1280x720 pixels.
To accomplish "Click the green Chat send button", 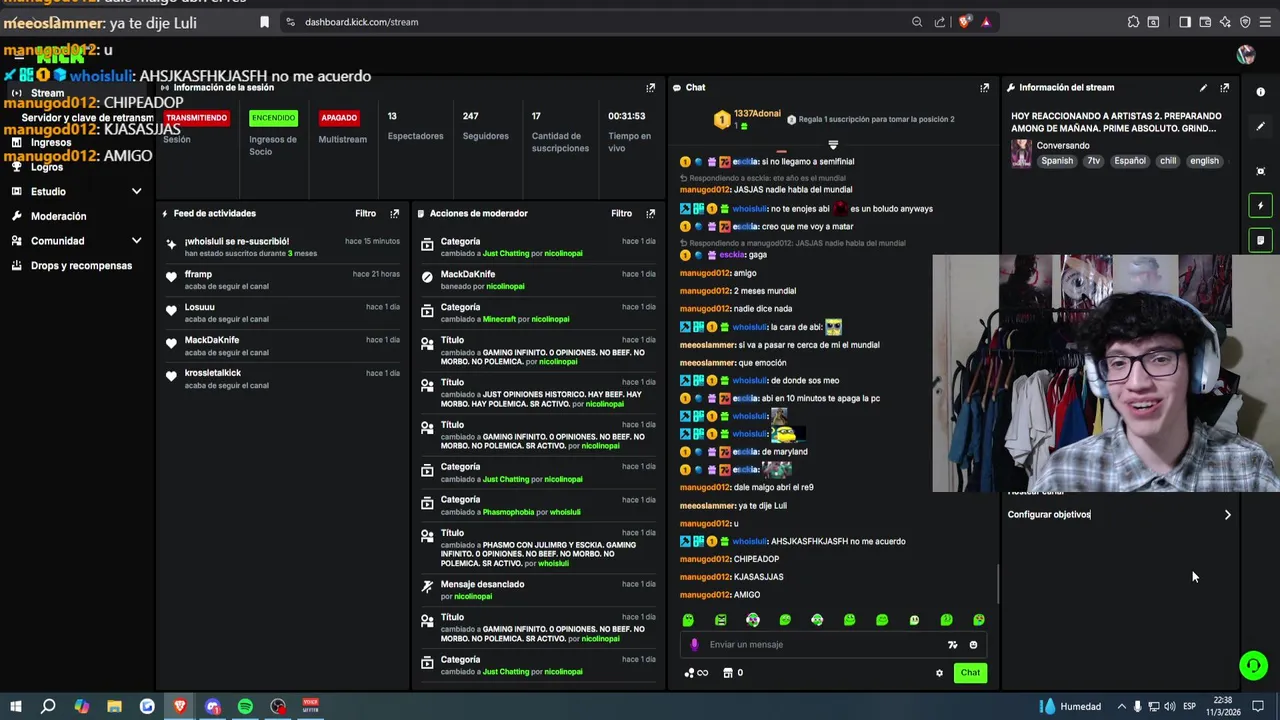I will [x=970, y=673].
